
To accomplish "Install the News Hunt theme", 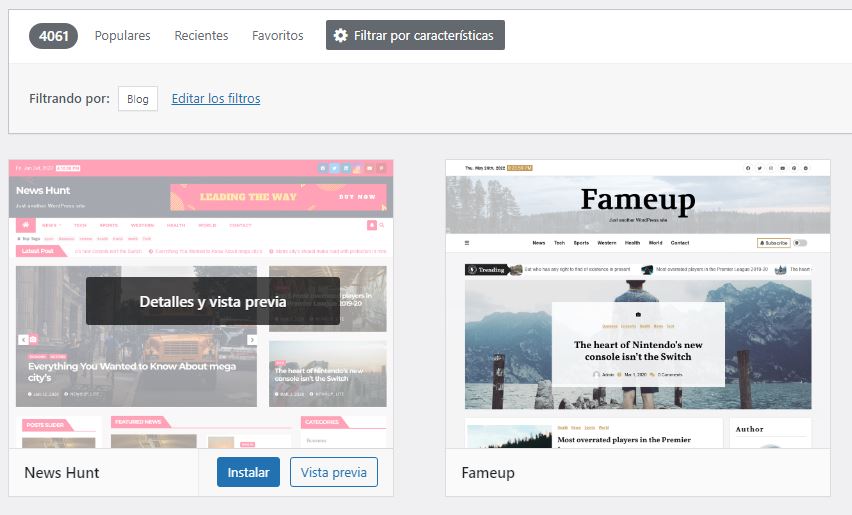I will click(x=248, y=472).
